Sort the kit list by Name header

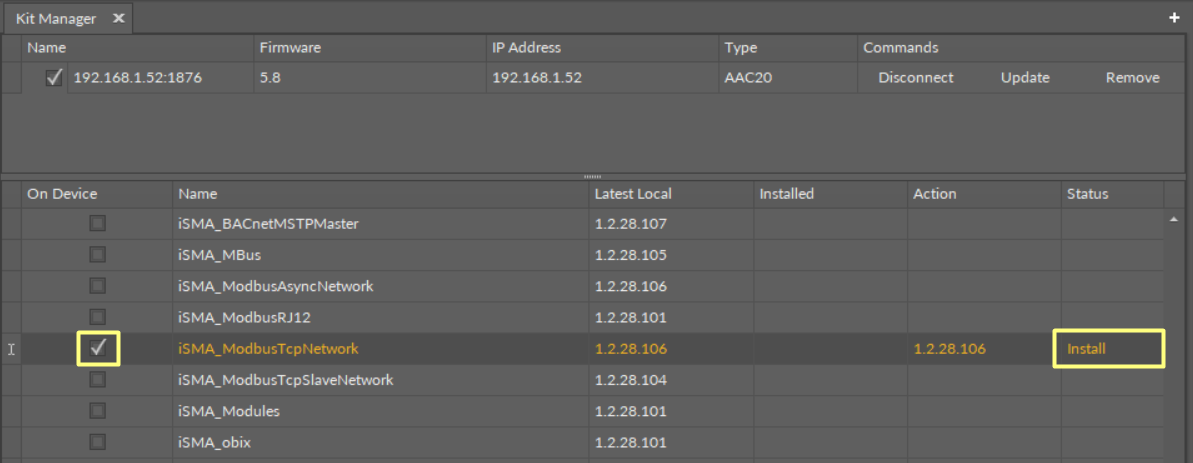[x=198, y=194]
